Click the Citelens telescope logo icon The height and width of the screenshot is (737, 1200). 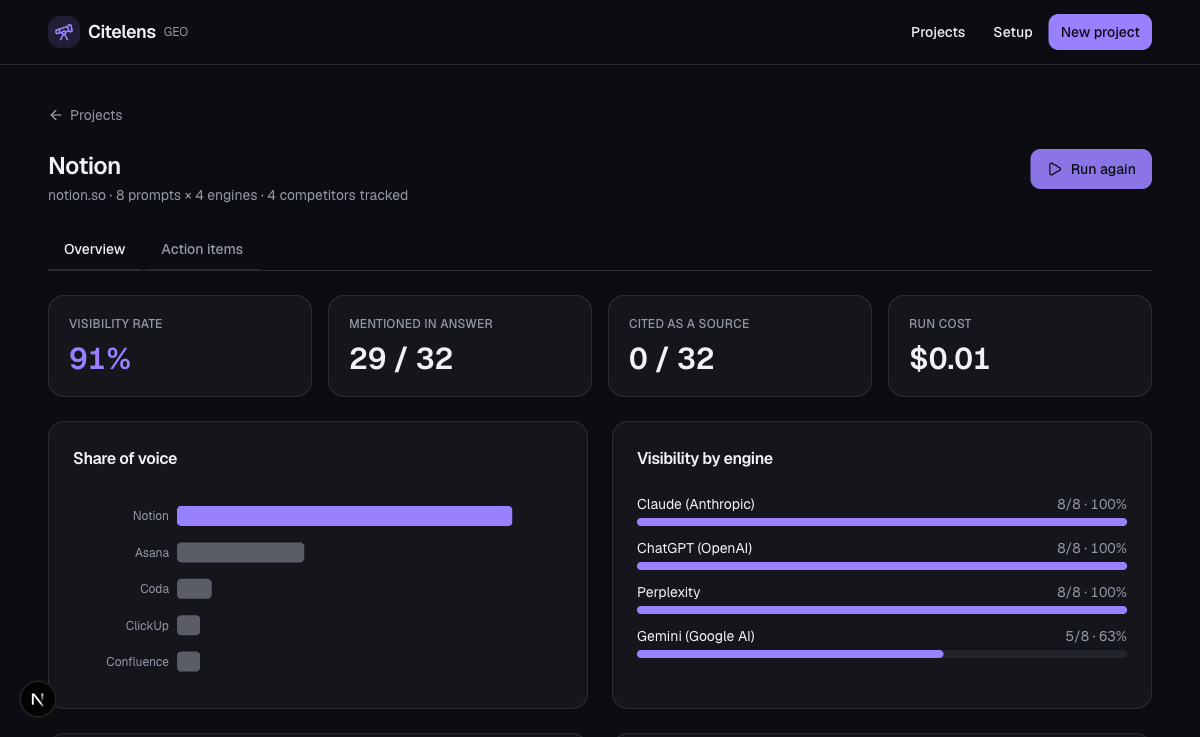64,32
